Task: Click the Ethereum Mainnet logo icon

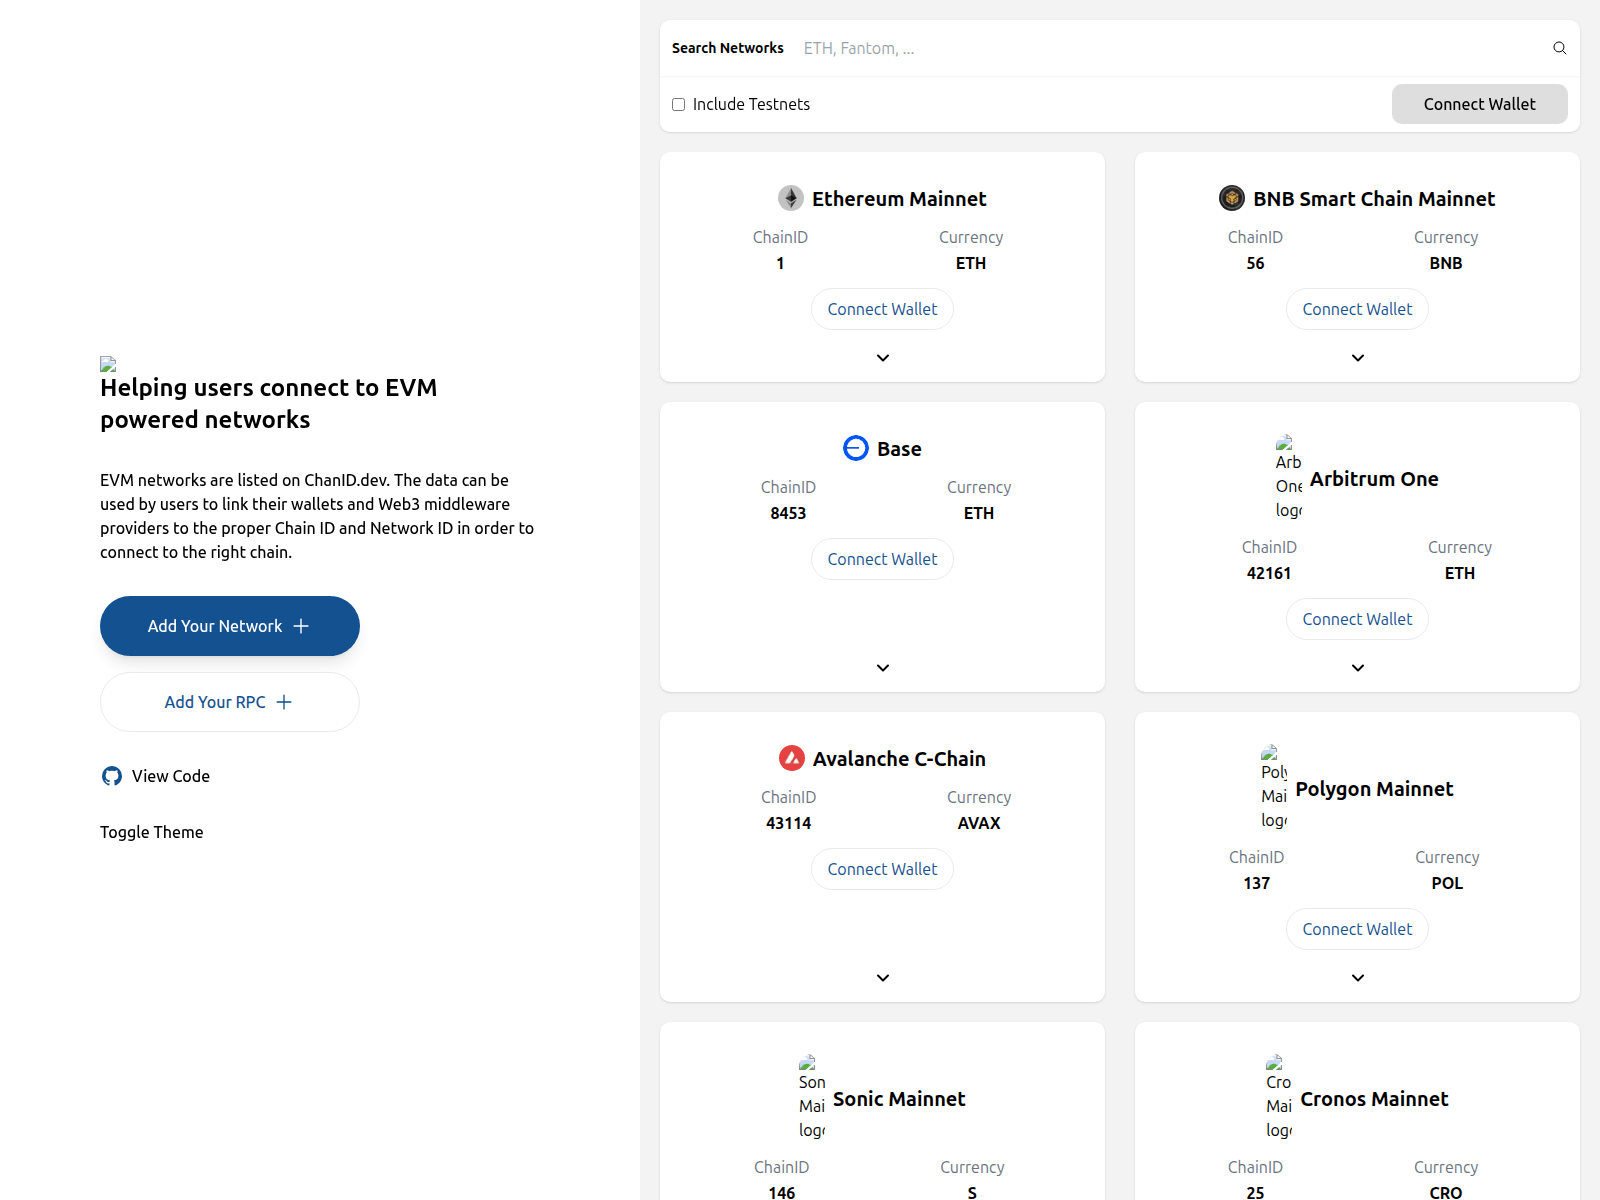Action: [x=791, y=198]
